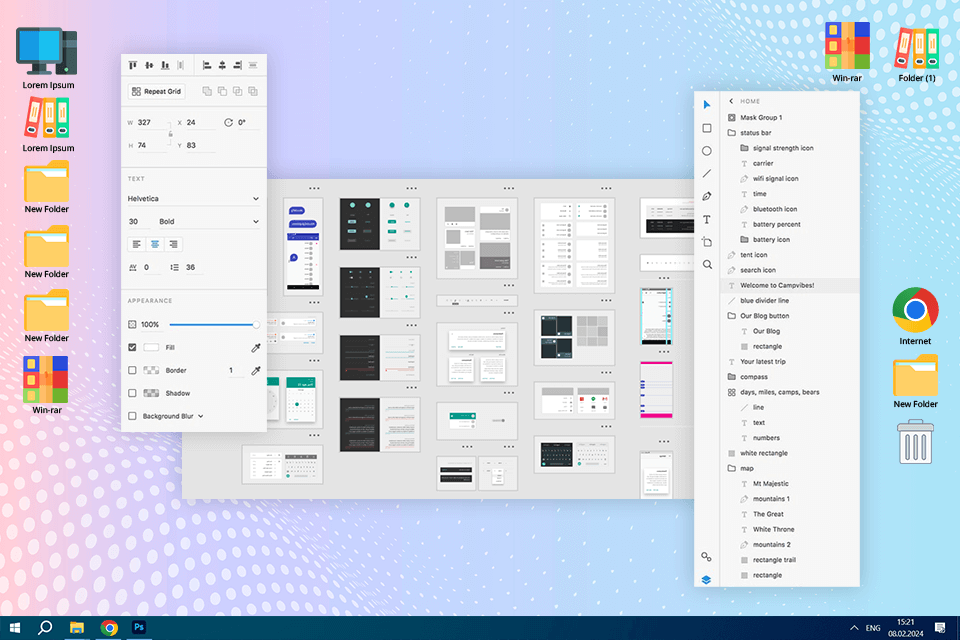Select the blue divider line layer
Image resolution: width=960 pixels, height=640 pixels.
(790, 301)
